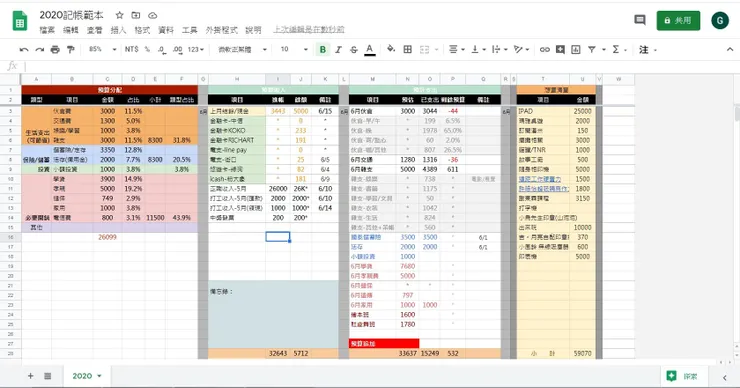Image resolution: width=740 pixels, height=388 pixels.
Task: Click the Redo arrow icon
Action: (40, 49)
